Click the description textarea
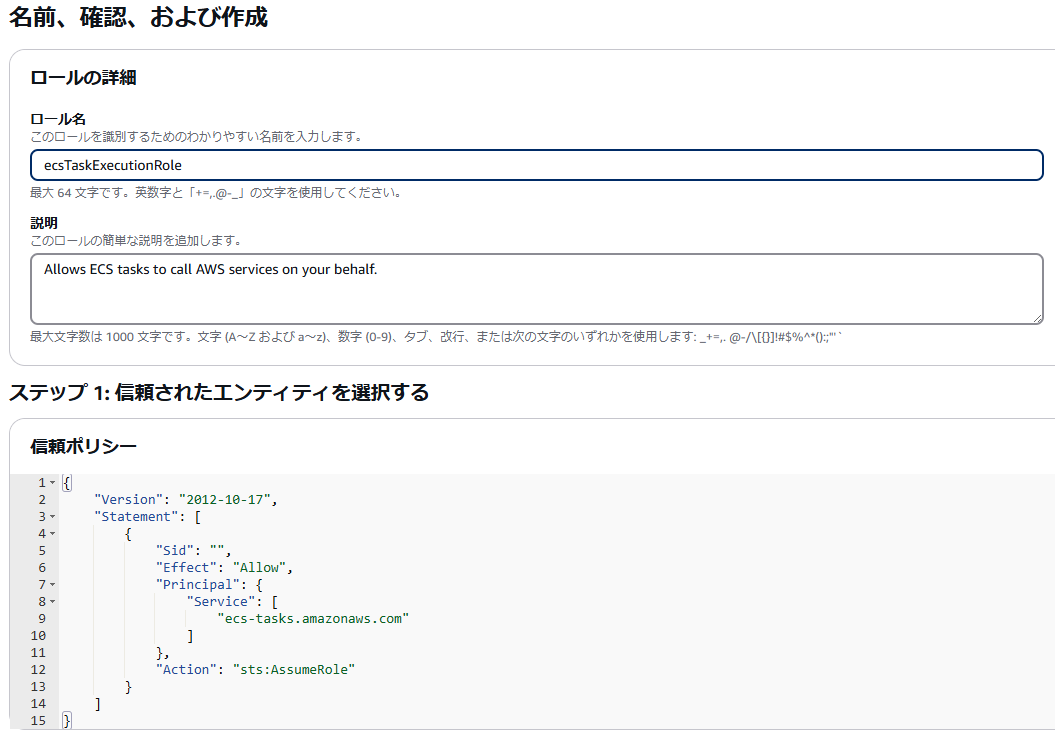Viewport: 1055px width, 735px height. [x=536, y=289]
